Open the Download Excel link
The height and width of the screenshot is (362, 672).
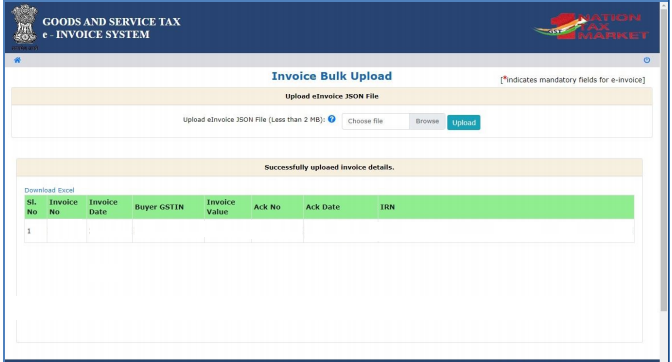(49, 190)
